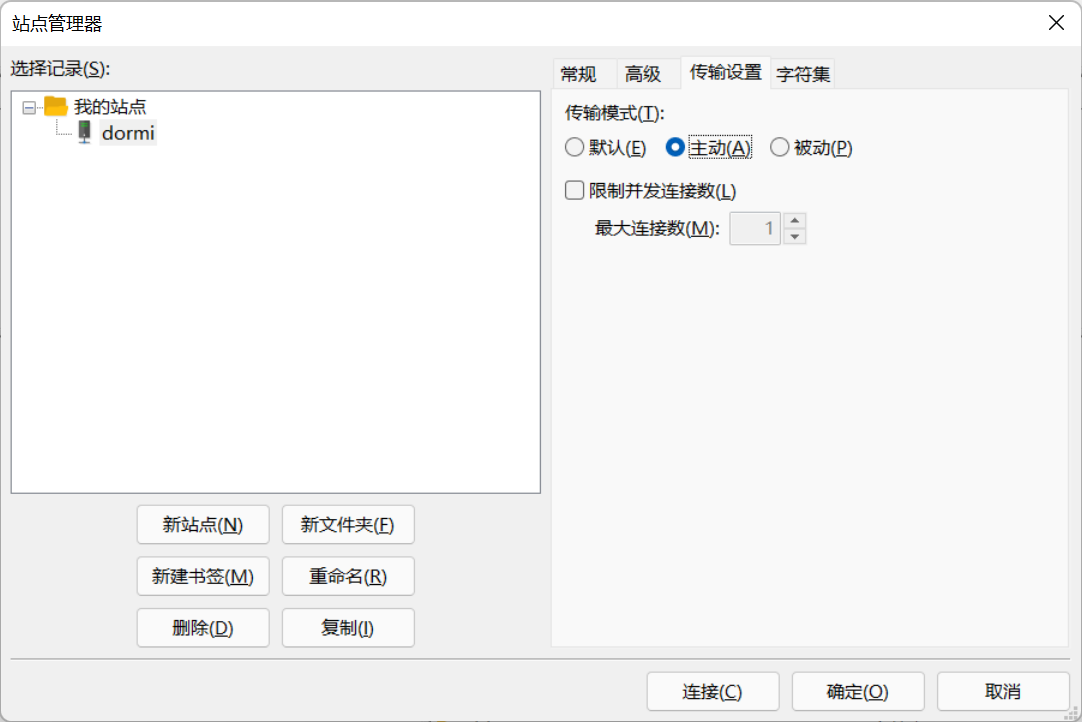
Task: Select the 我的站点 folder label
Action: click(x=110, y=107)
